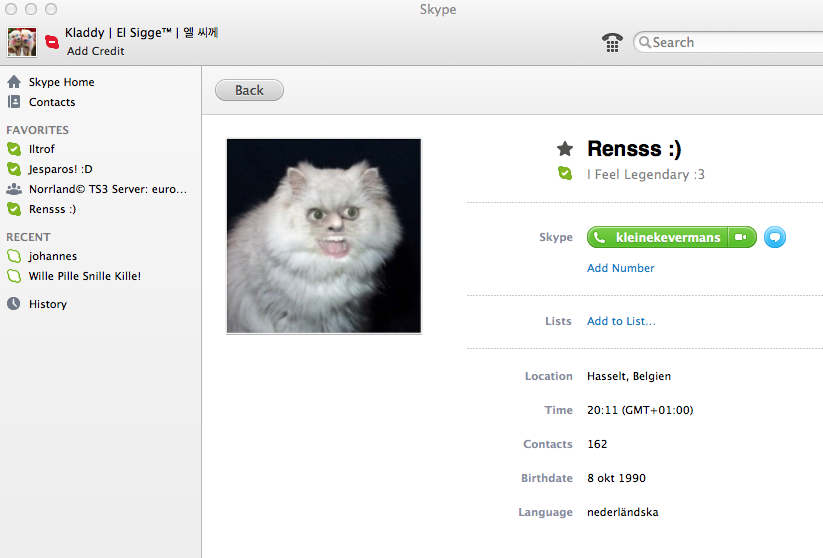Open recent conversation with johannes
Viewport: 823px width, 558px height.
click(x=52, y=256)
